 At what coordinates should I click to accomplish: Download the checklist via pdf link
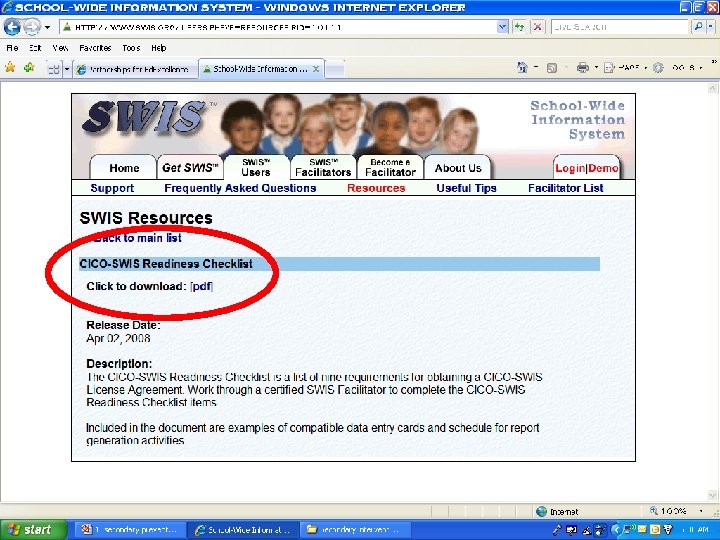(x=202, y=286)
